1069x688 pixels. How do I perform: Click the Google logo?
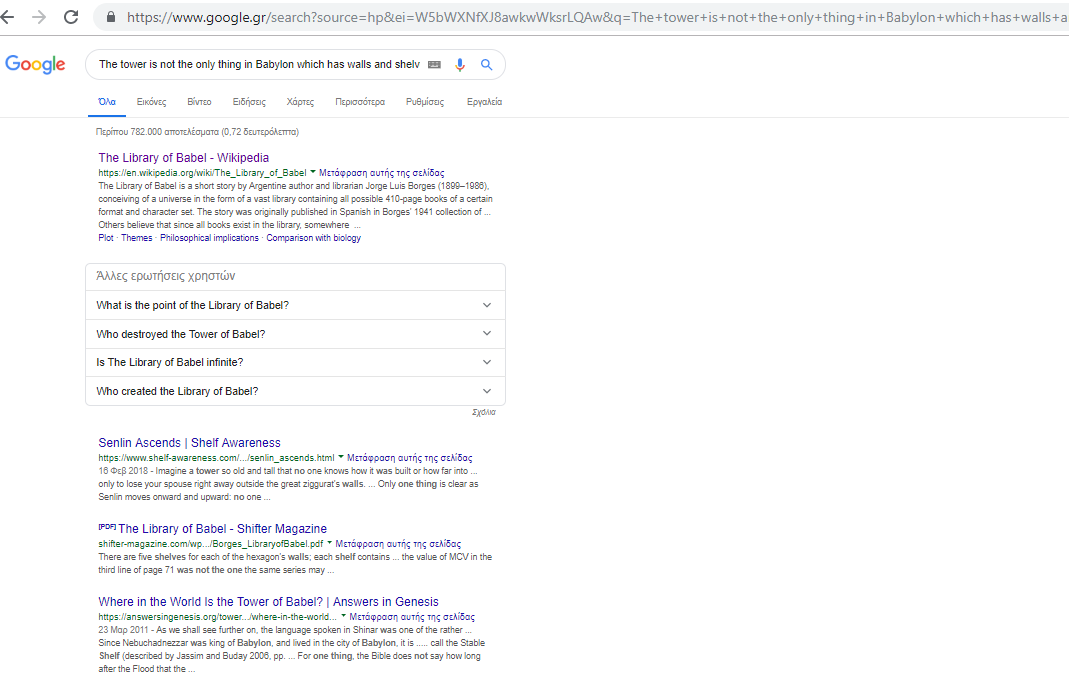tap(35, 65)
